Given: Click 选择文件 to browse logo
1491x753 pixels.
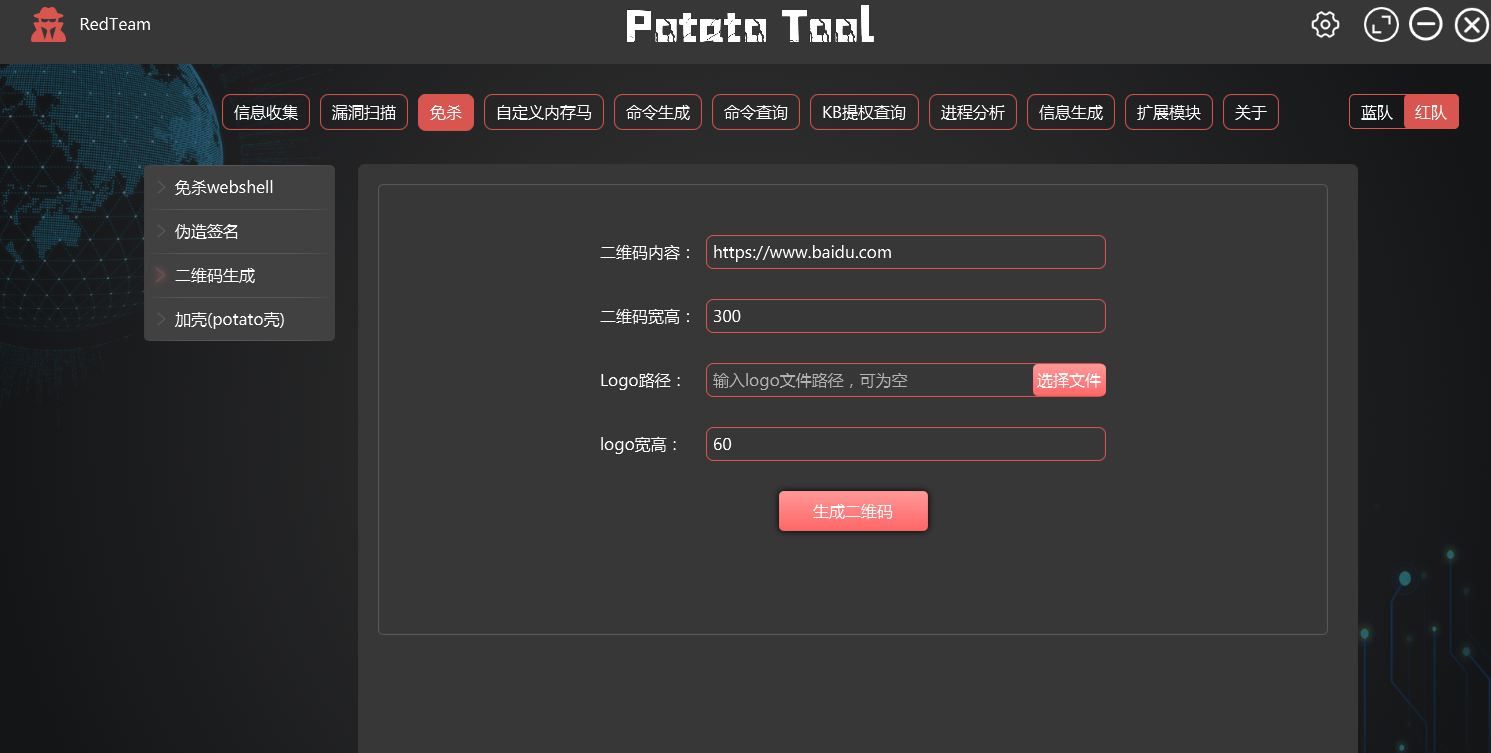Looking at the screenshot, I should pos(1069,380).
